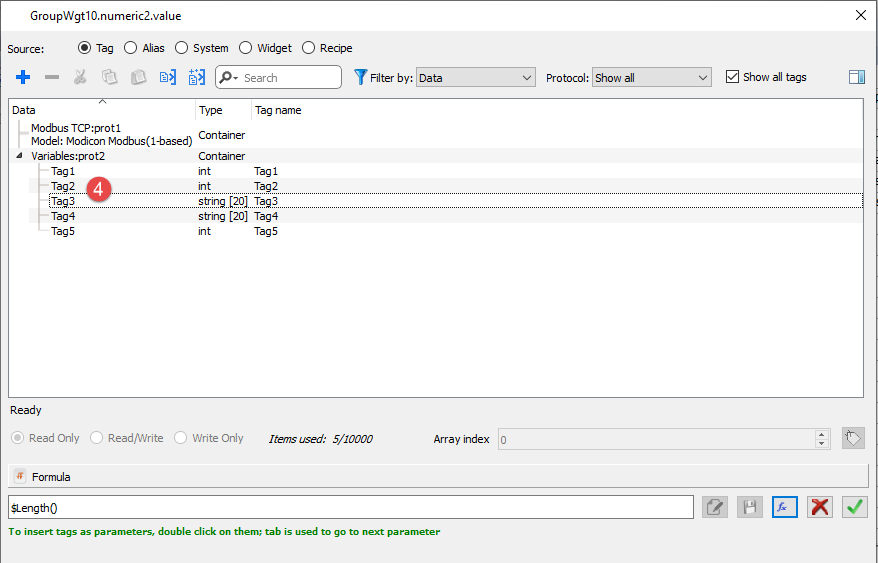The width and height of the screenshot is (878, 563).
Task: Toggle the panel layout icon at toolbar right
Action: point(856,77)
